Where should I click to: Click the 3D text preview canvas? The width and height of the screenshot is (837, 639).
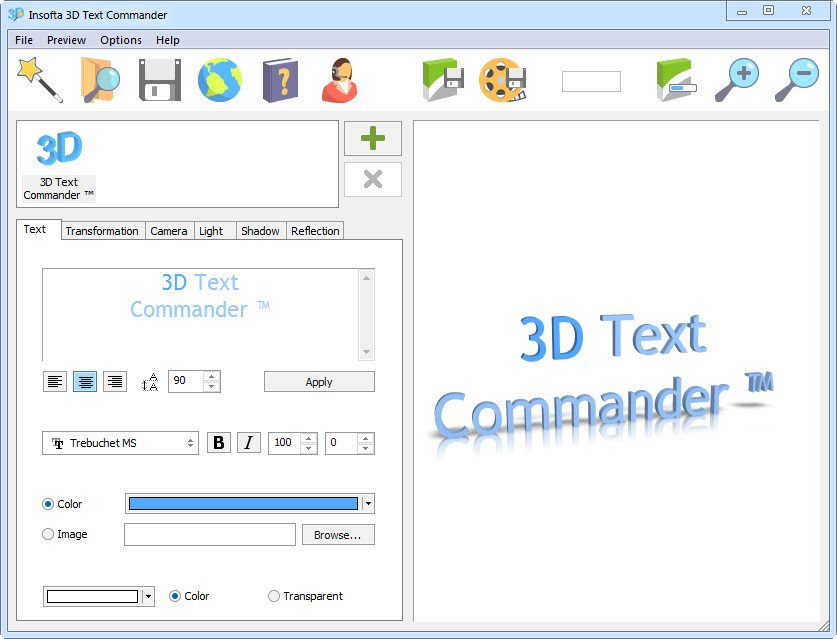click(617, 370)
